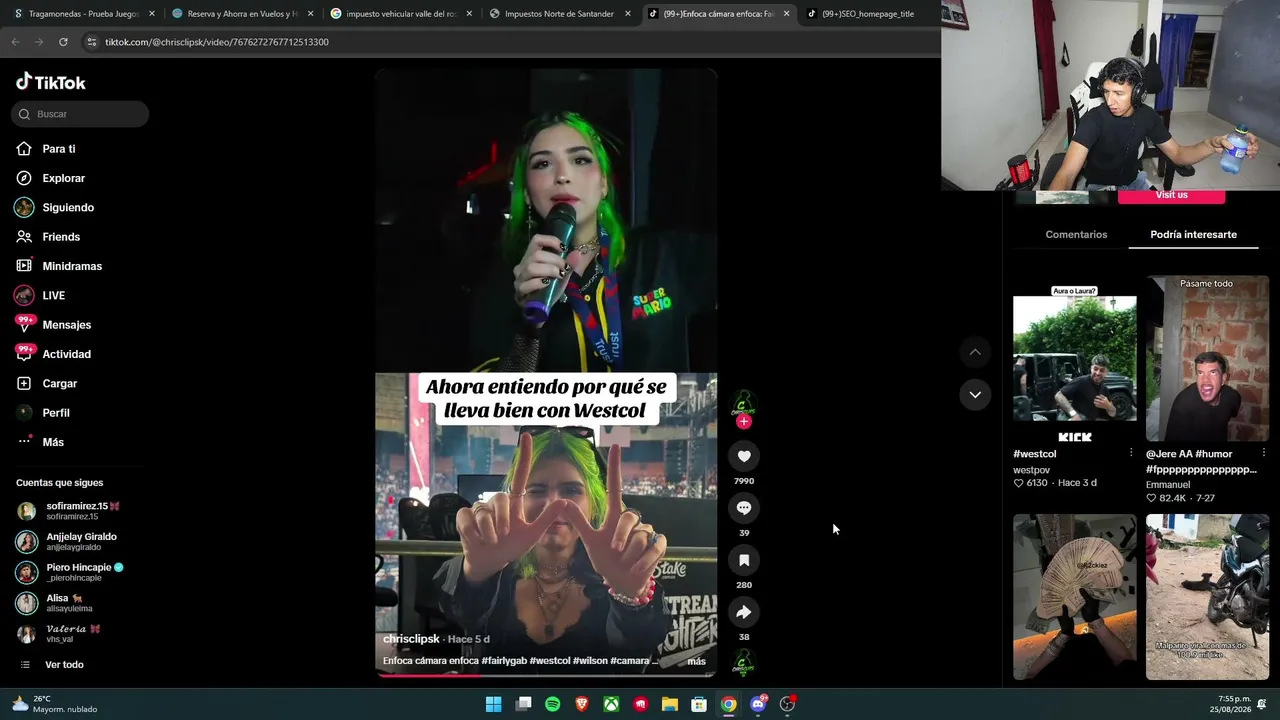The height and width of the screenshot is (720, 1280).
Task: Switch to the impuesto vehicular valle tab
Action: pyautogui.click(x=401, y=14)
